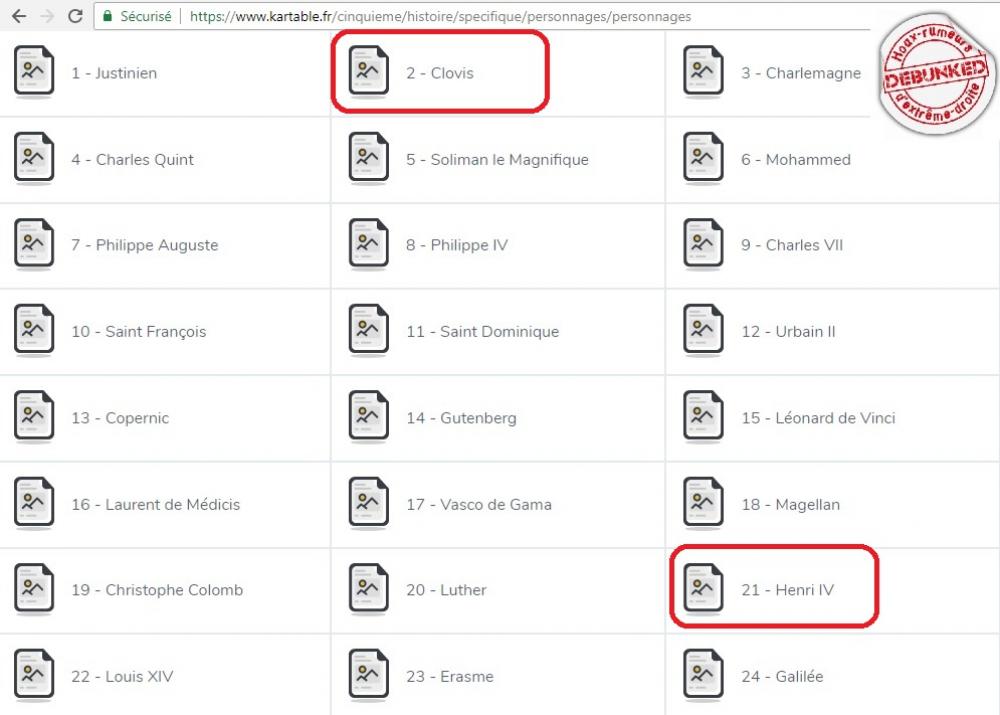Image resolution: width=1000 pixels, height=715 pixels.
Task: Click the browser back arrow
Action: click(18, 16)
